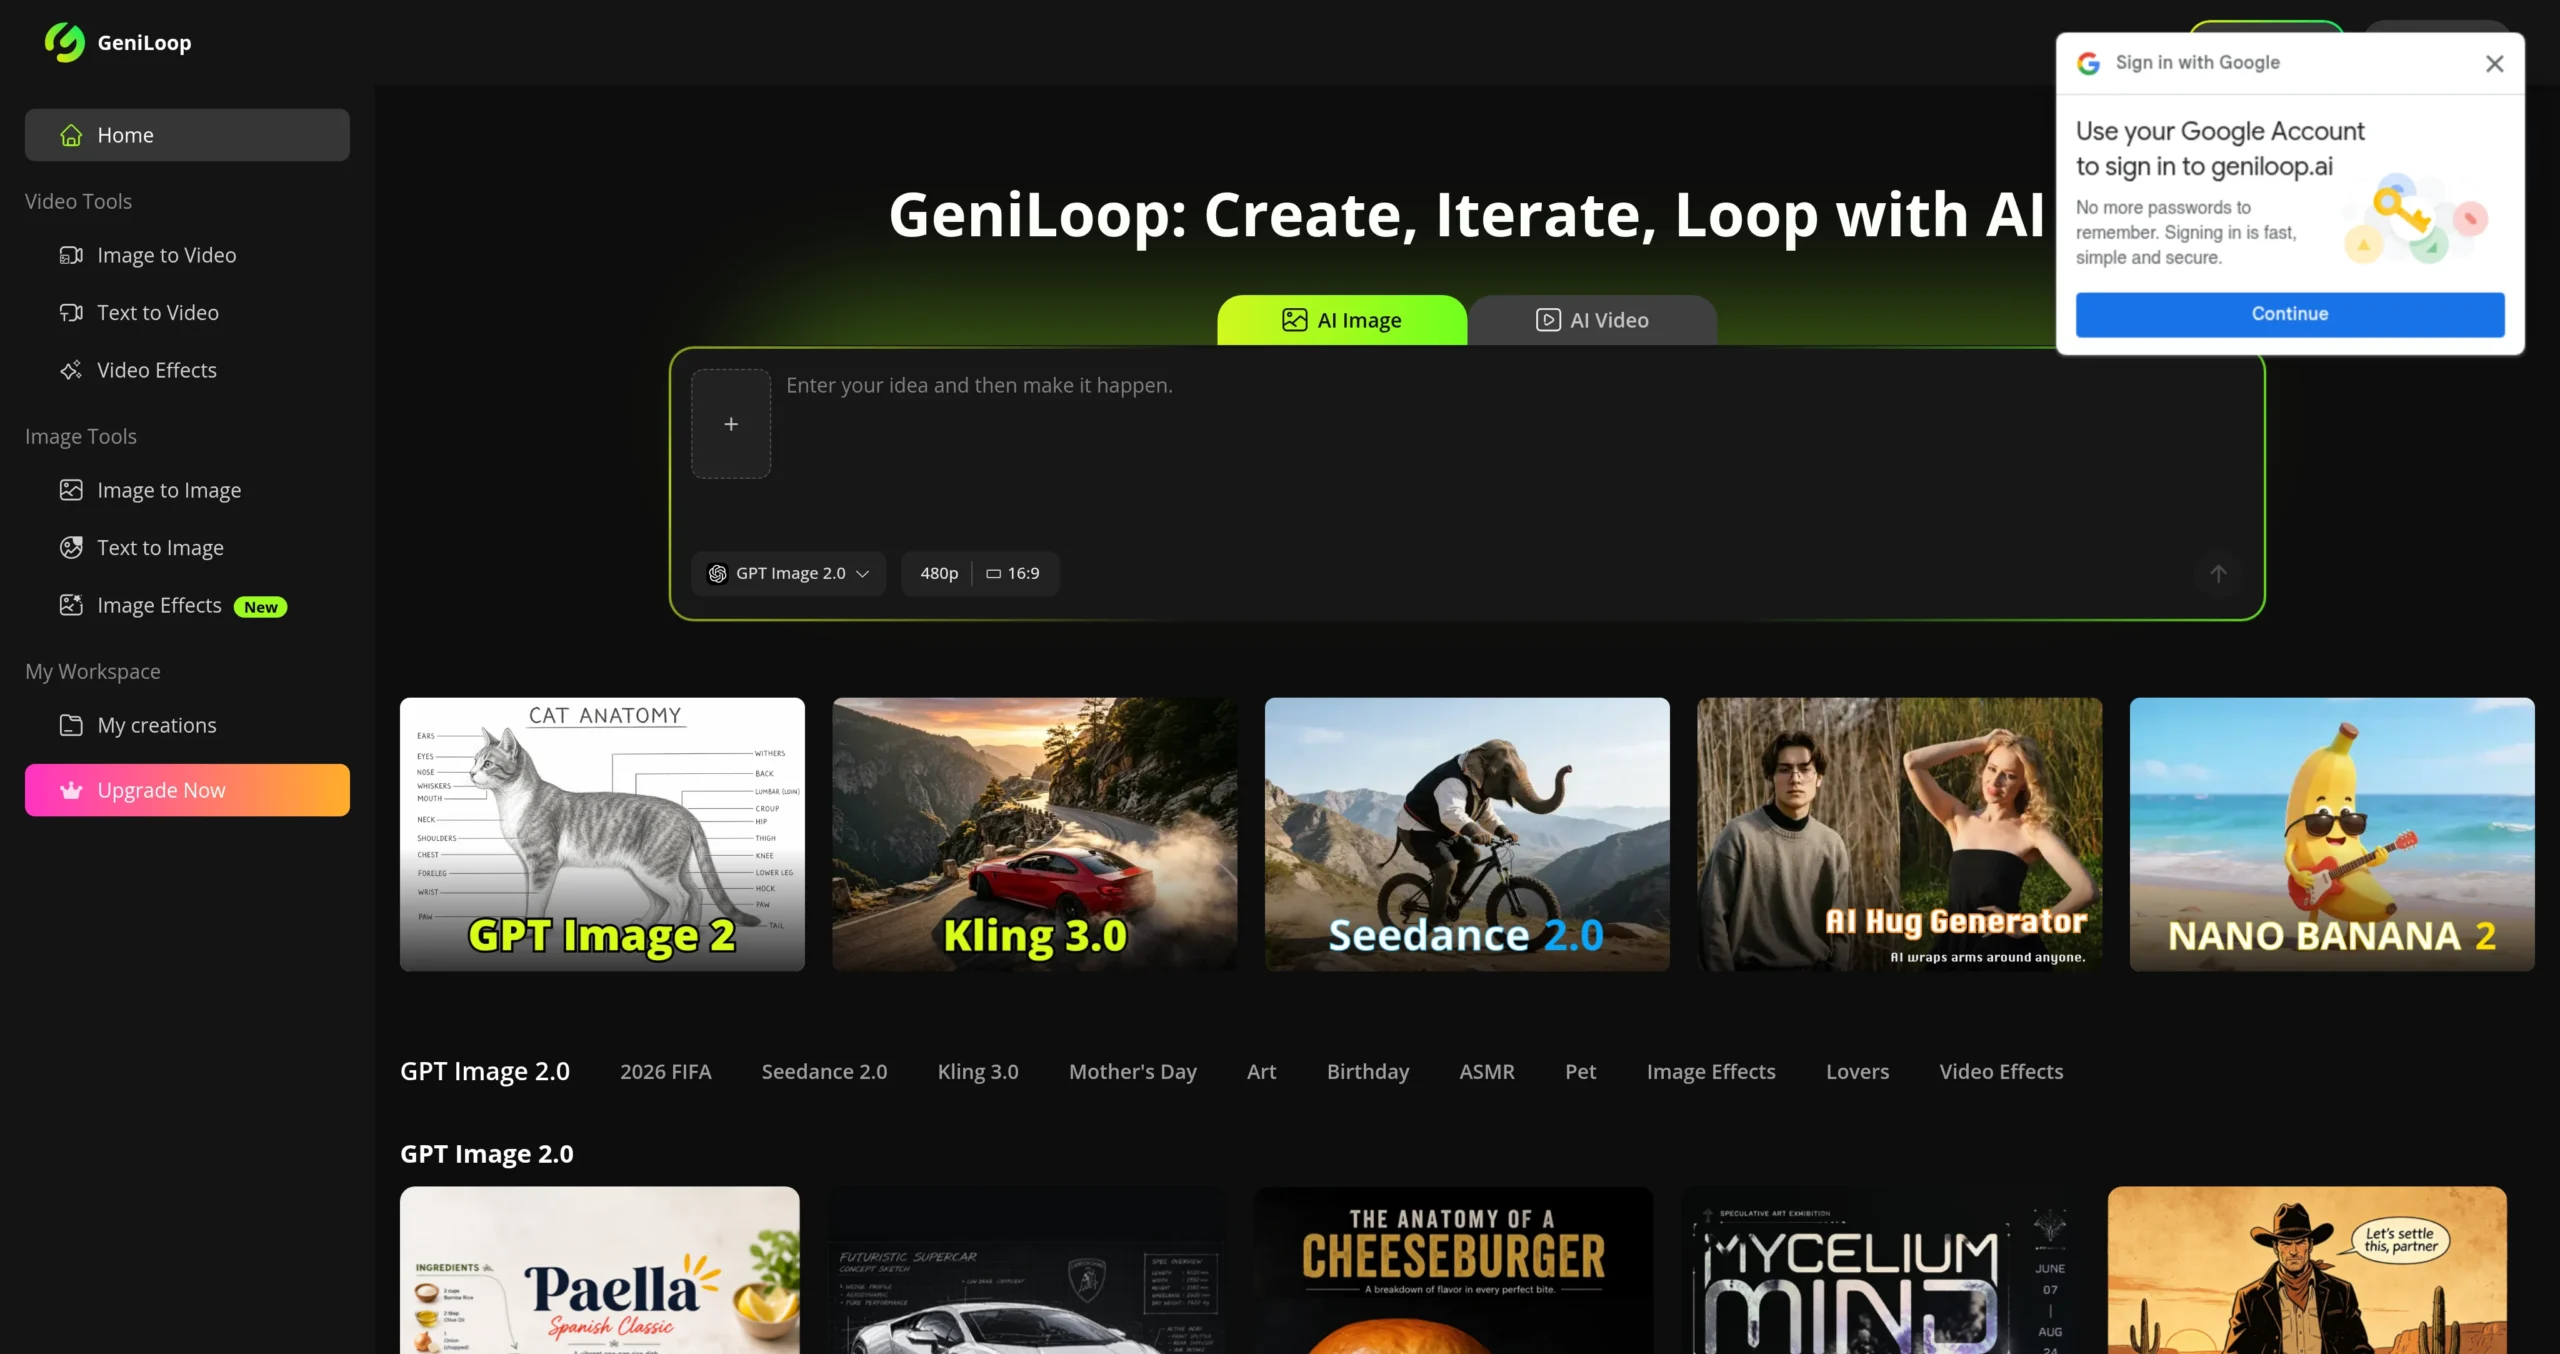Open the GPT Image 2.0 model dropdown
The image size is (2560, 1354).
[789, 574]
